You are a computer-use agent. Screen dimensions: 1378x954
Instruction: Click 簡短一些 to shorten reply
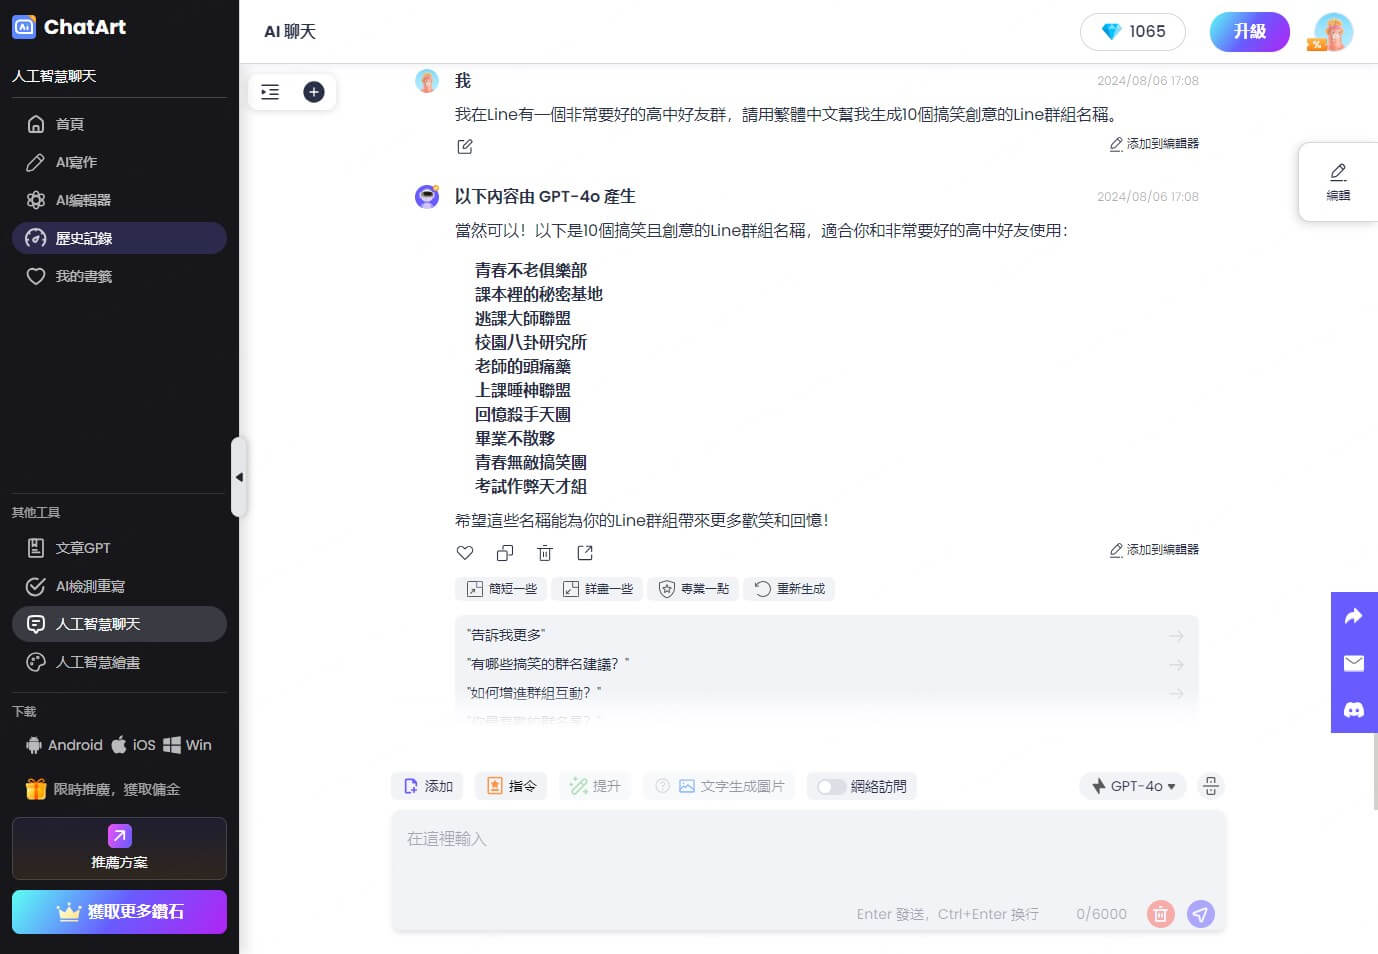coord(501,589)
